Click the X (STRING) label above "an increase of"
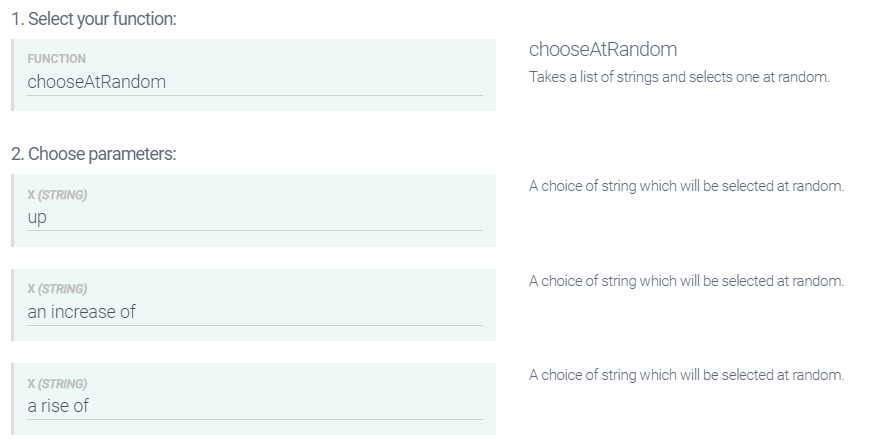This screenshot has height=445, width=870. (57, 289)
